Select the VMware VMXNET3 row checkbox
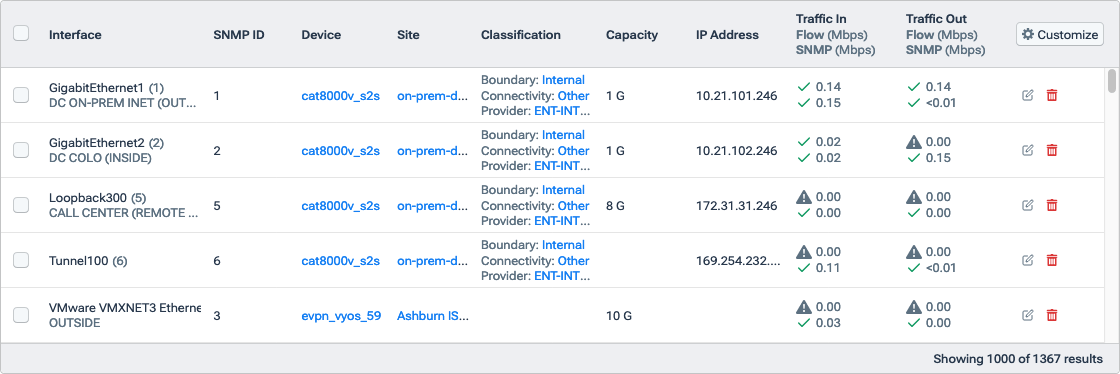Screen dimensions: 1120x374 (21, 315)
